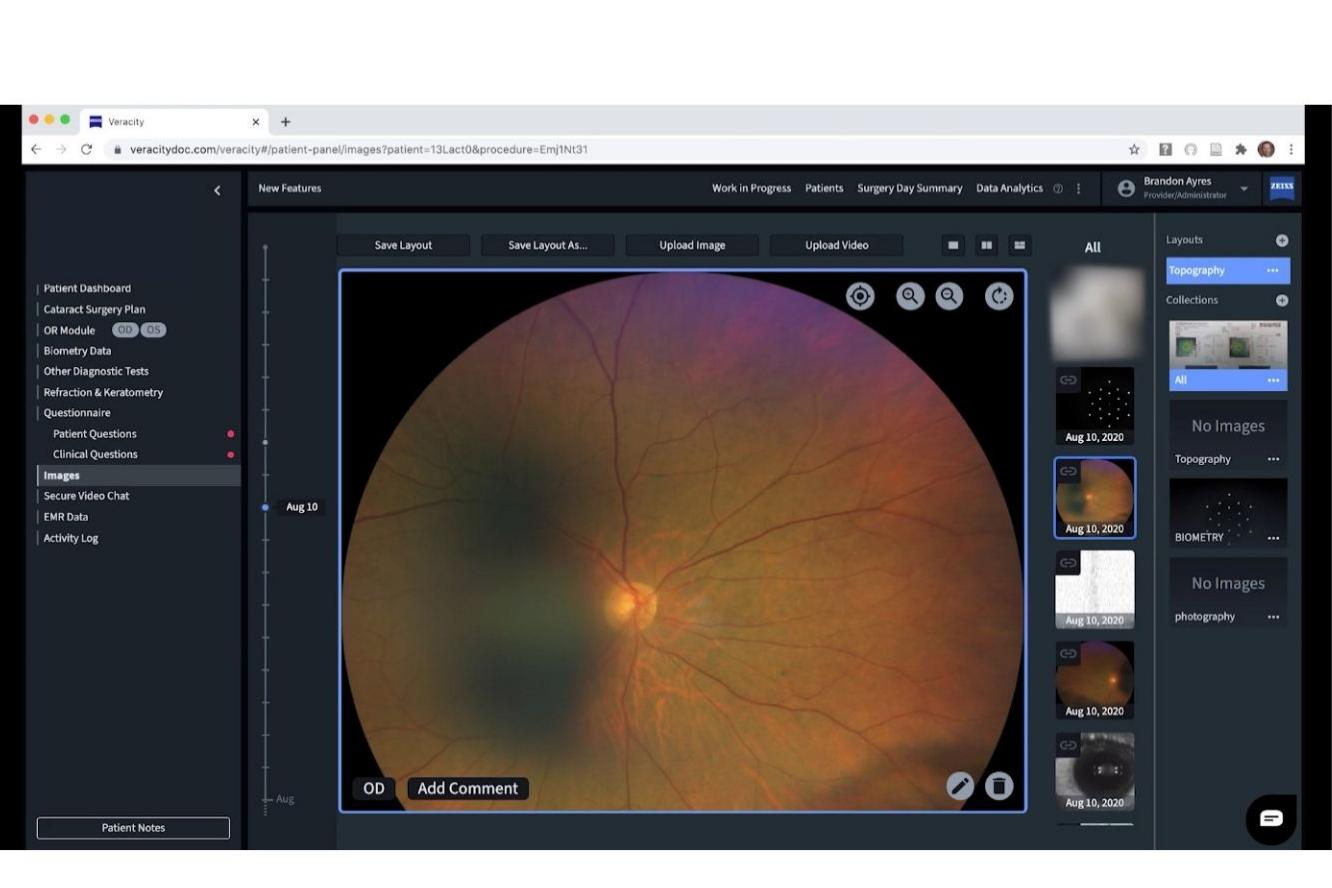This screenshot has height=888, width=1332.
Task: Open Surgery Day Summary
Action: click(910, 188)
